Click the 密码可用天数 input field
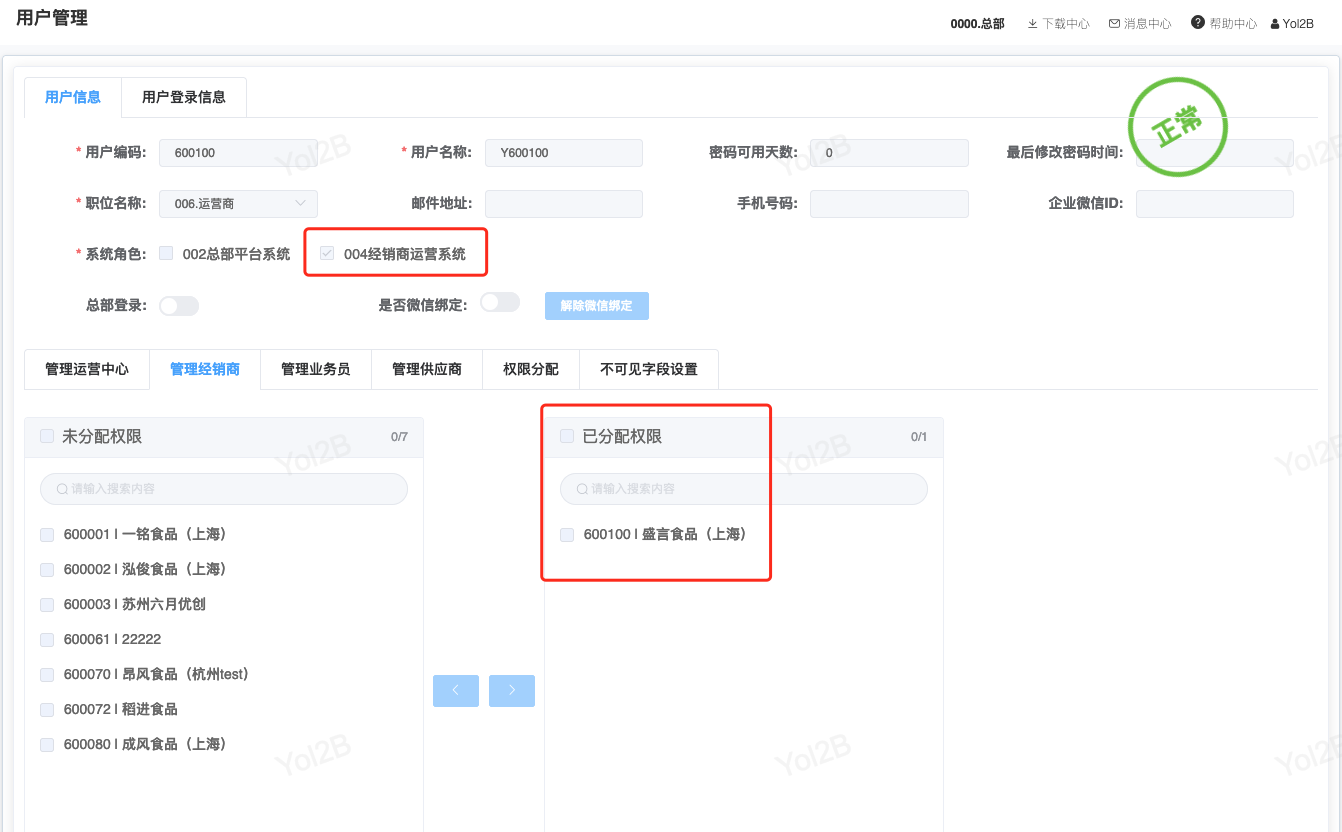Screen dimensions: 1342x832 point(889,153)
